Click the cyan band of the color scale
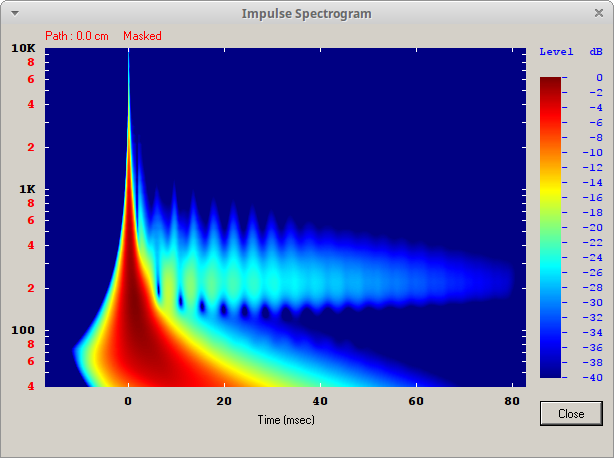This screenshot has height=458, width=614. [550, 265]
